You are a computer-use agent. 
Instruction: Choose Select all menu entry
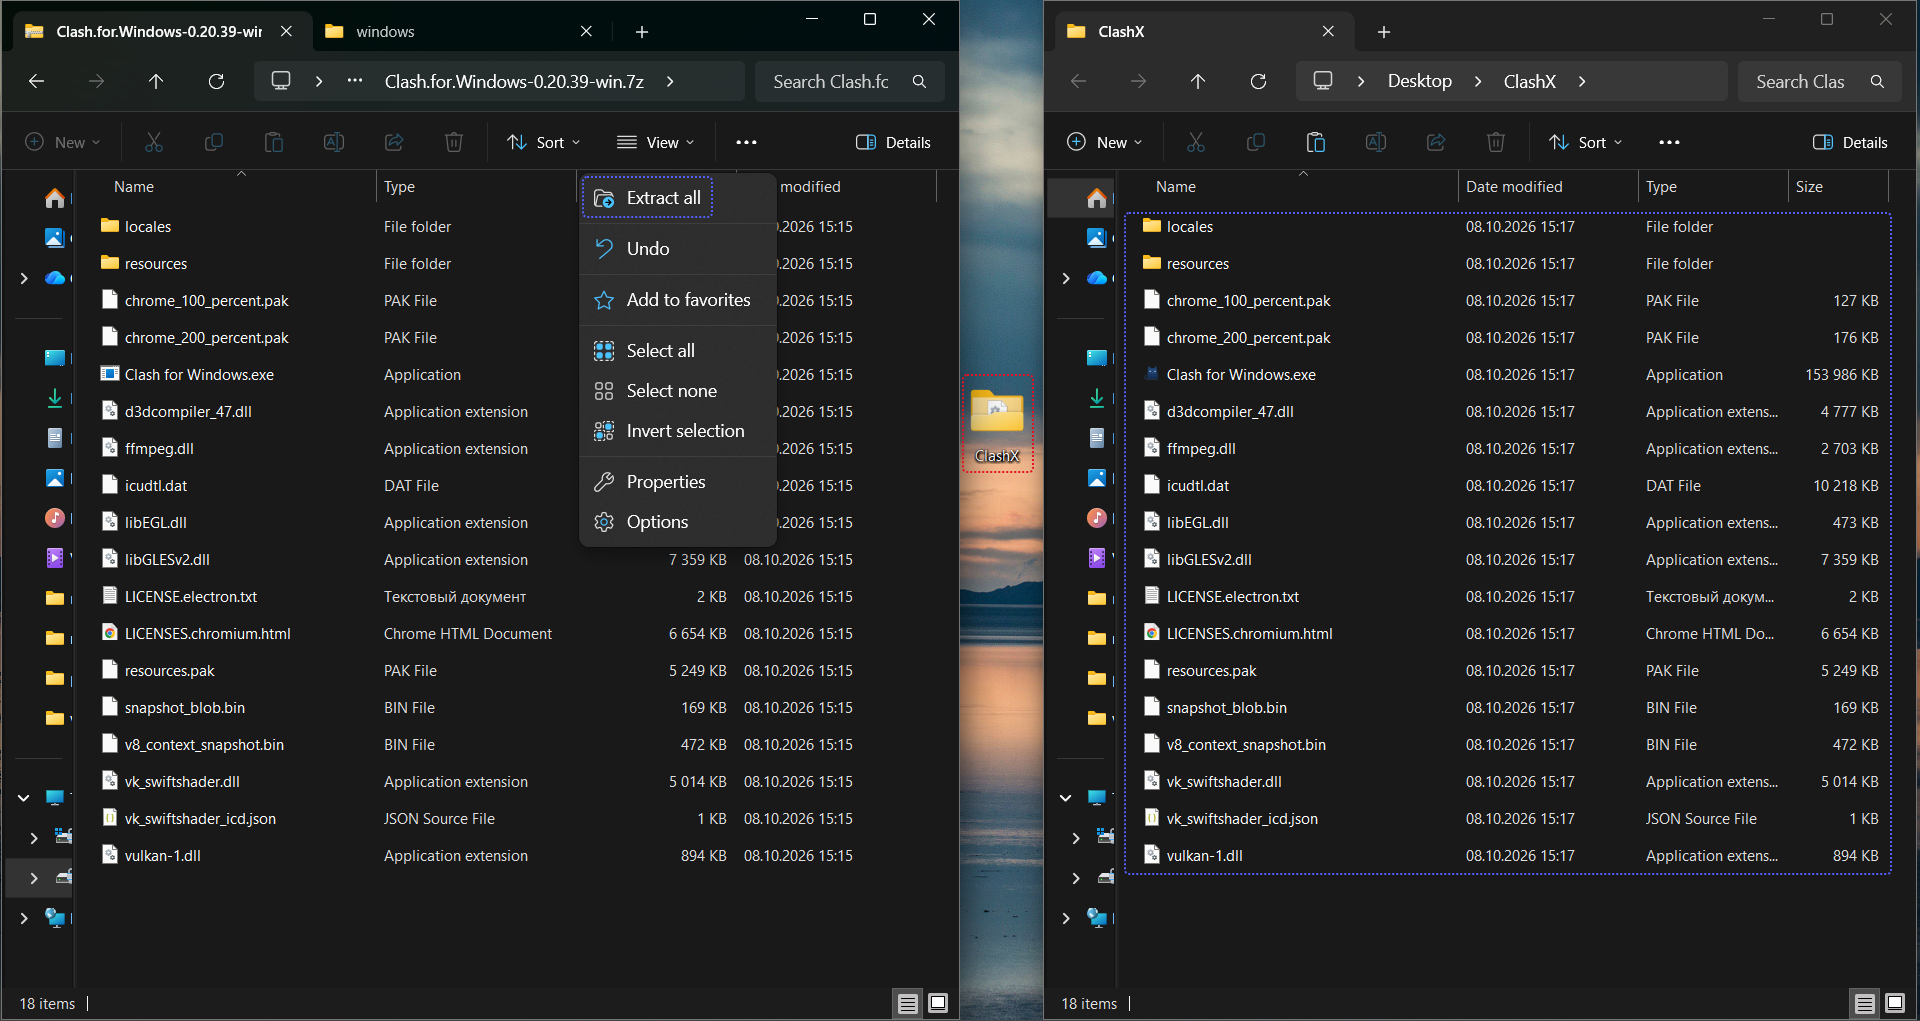click(678, 351)
